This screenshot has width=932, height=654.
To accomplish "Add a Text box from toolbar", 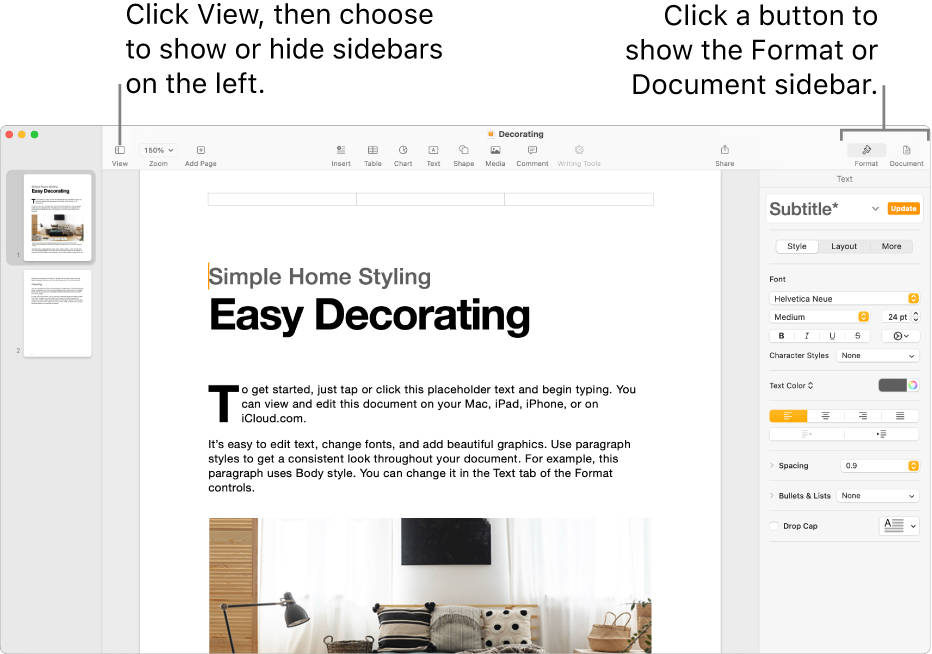I will (x=433, y=152).
